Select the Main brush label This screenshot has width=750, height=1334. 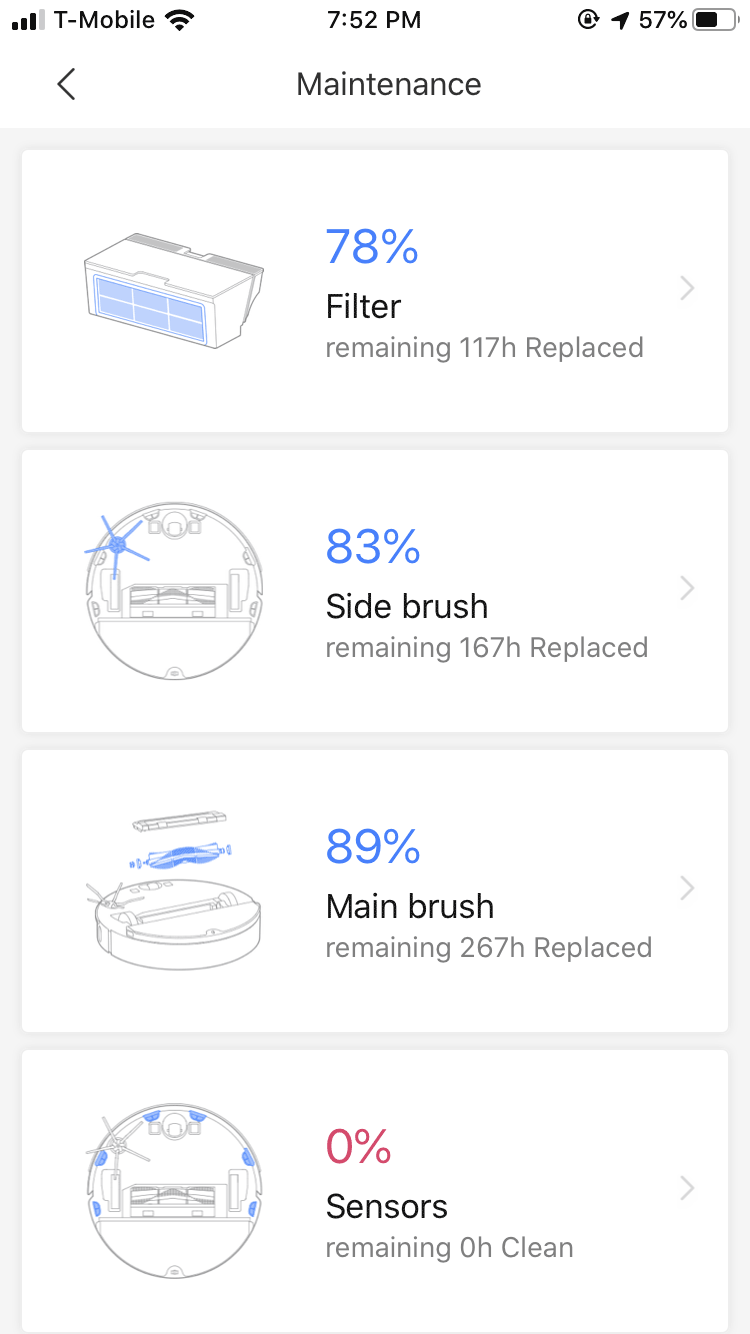coord(410,906)
